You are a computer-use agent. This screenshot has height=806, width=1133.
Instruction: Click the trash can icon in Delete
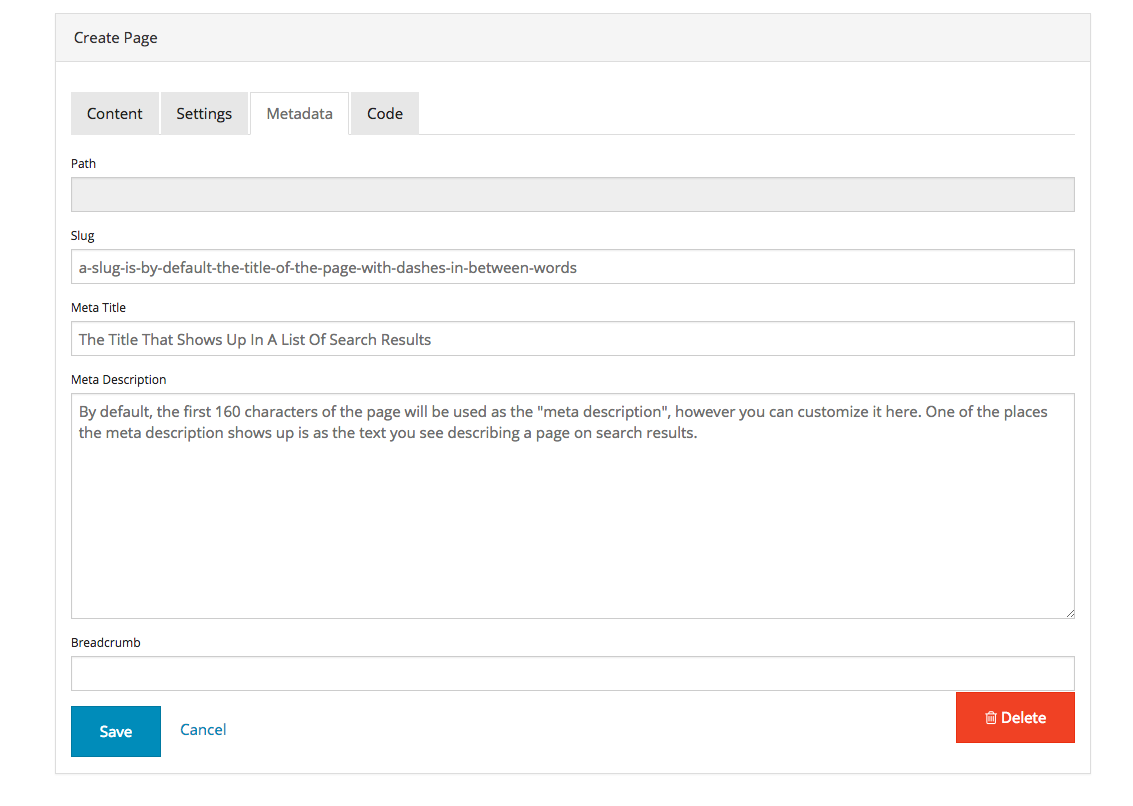pyautogui.click(x=990, y=718)
